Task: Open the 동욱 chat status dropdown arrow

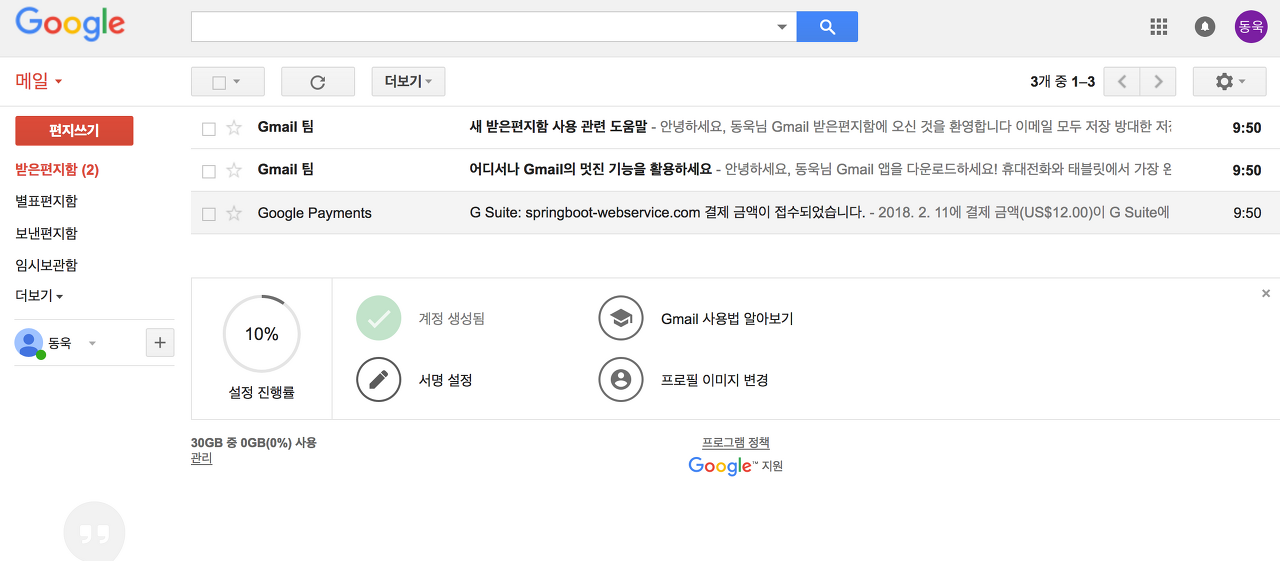Action: pos(92,343)
